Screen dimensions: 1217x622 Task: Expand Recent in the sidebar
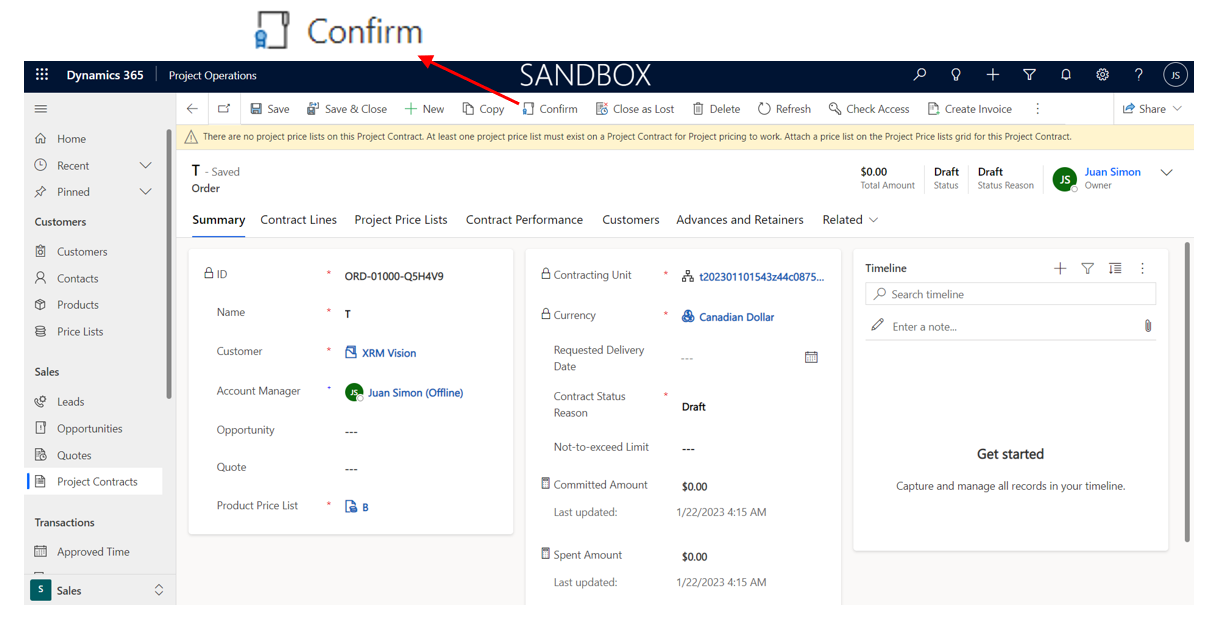coord(145,165)
